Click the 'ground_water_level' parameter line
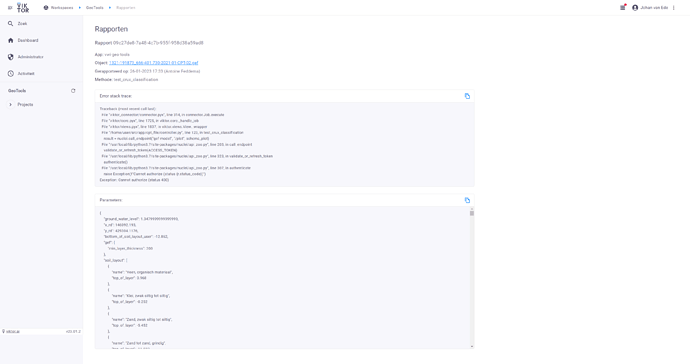 pos(141,219)
